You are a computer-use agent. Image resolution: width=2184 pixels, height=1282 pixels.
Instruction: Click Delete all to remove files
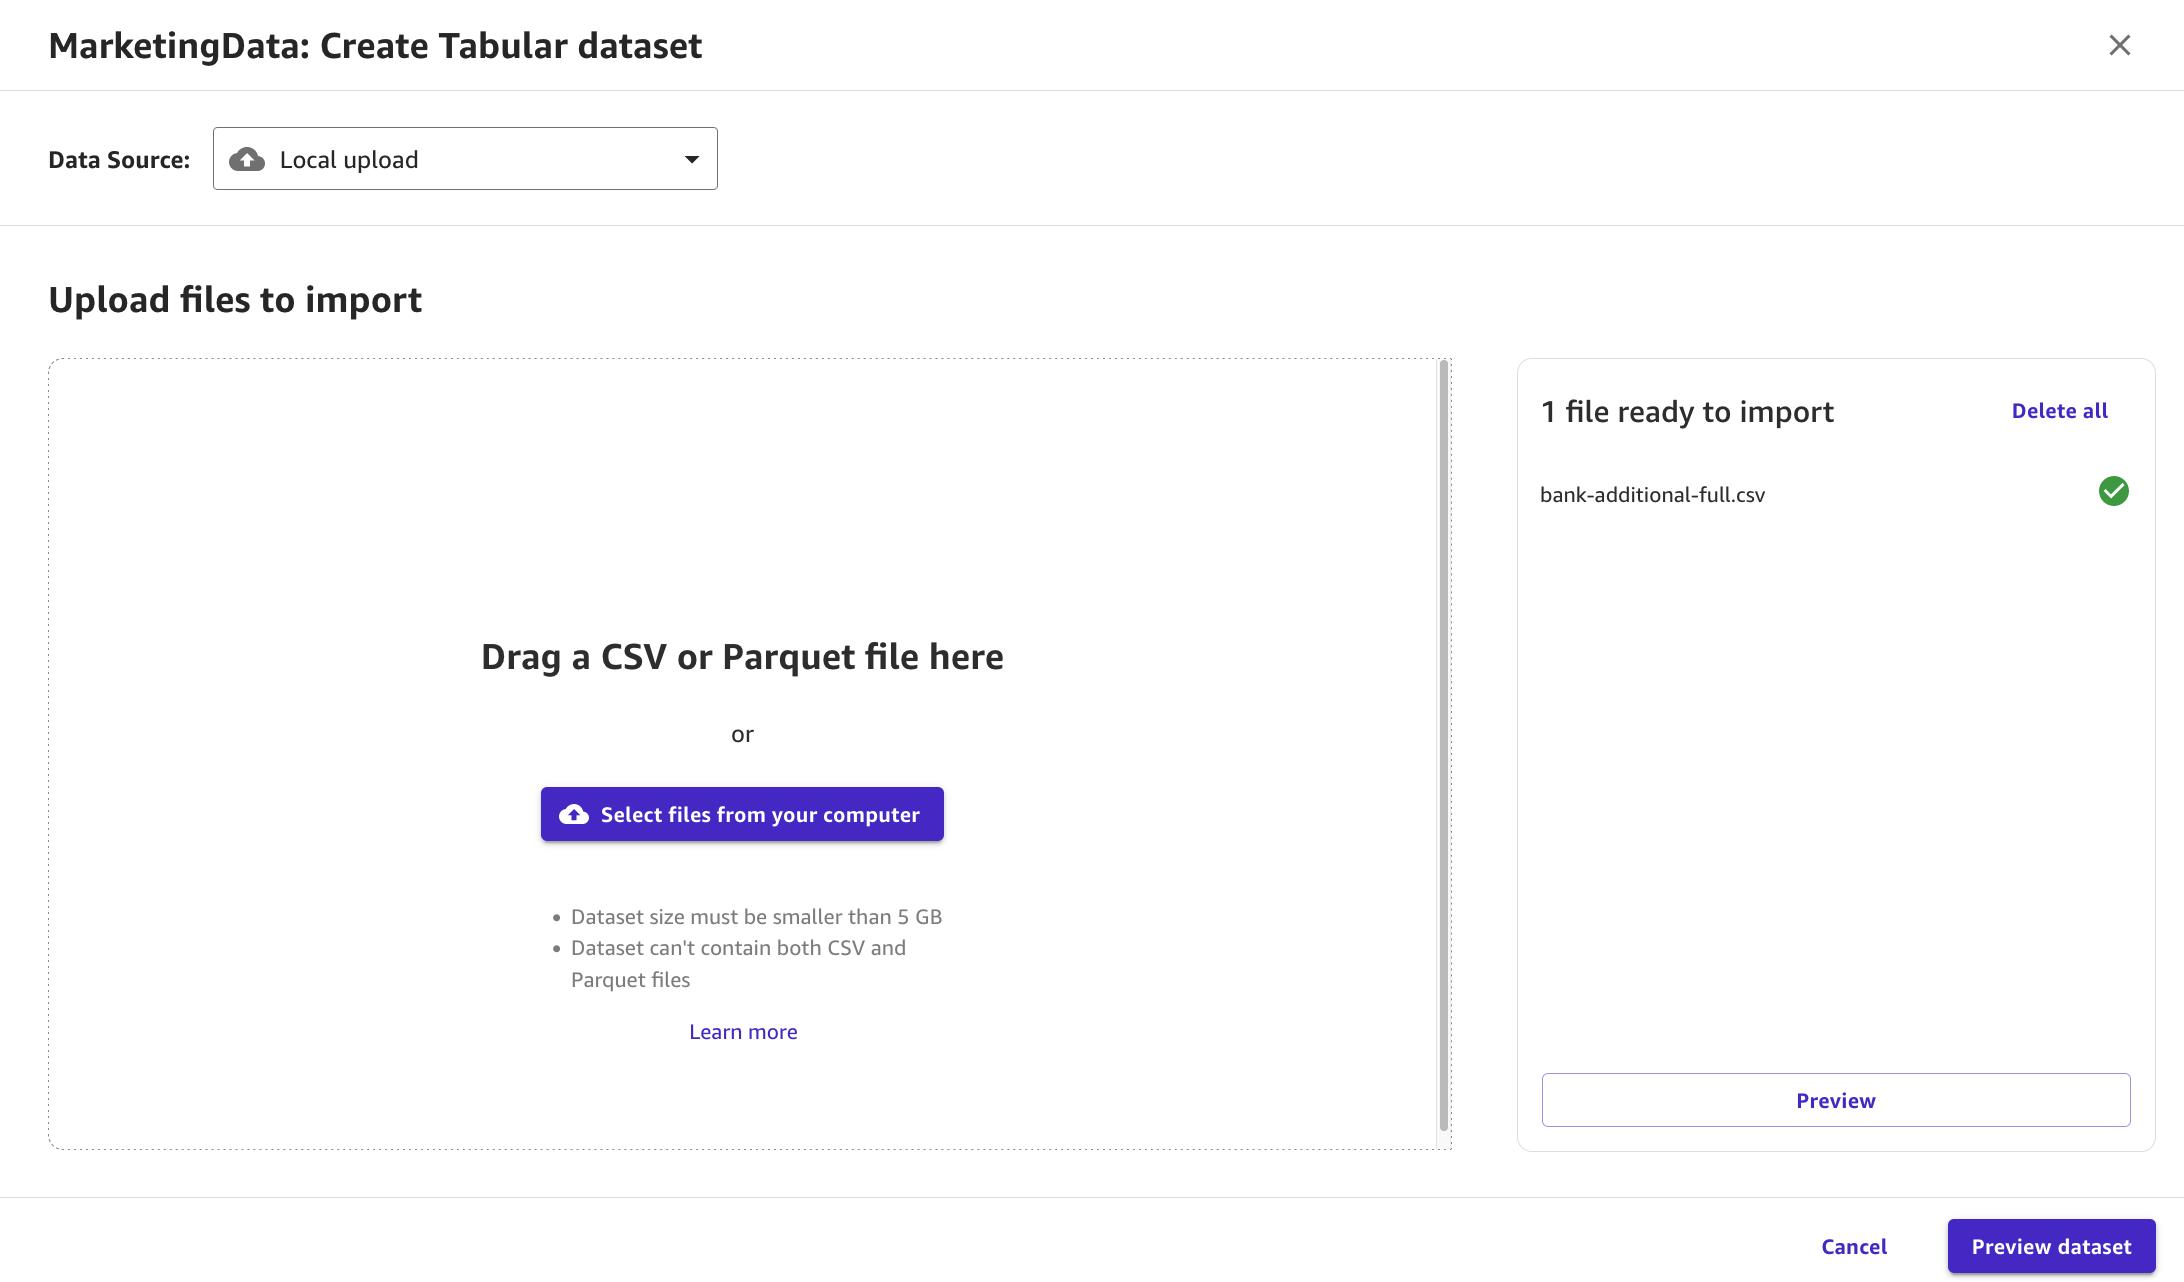point(2059,411)
